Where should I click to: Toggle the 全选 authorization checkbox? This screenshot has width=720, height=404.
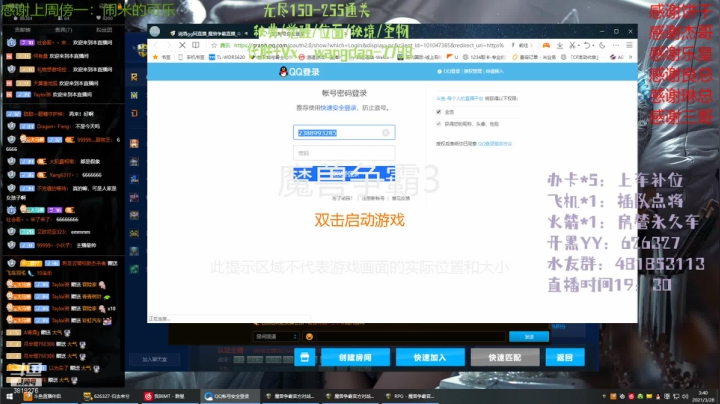tap(439, 112)
